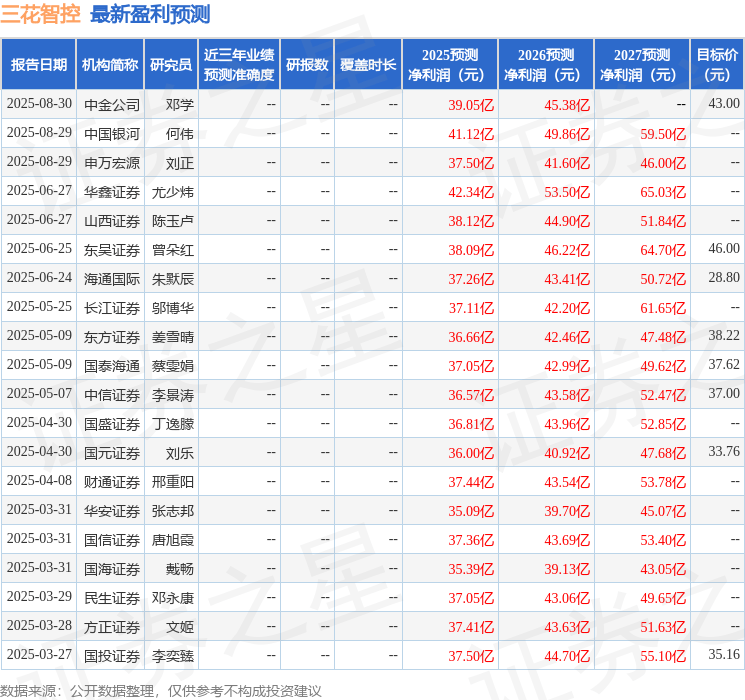Select the 目标价 column header
Viewport: 745px width, 700px height.
pyautogui.click(x=717, y=64)
